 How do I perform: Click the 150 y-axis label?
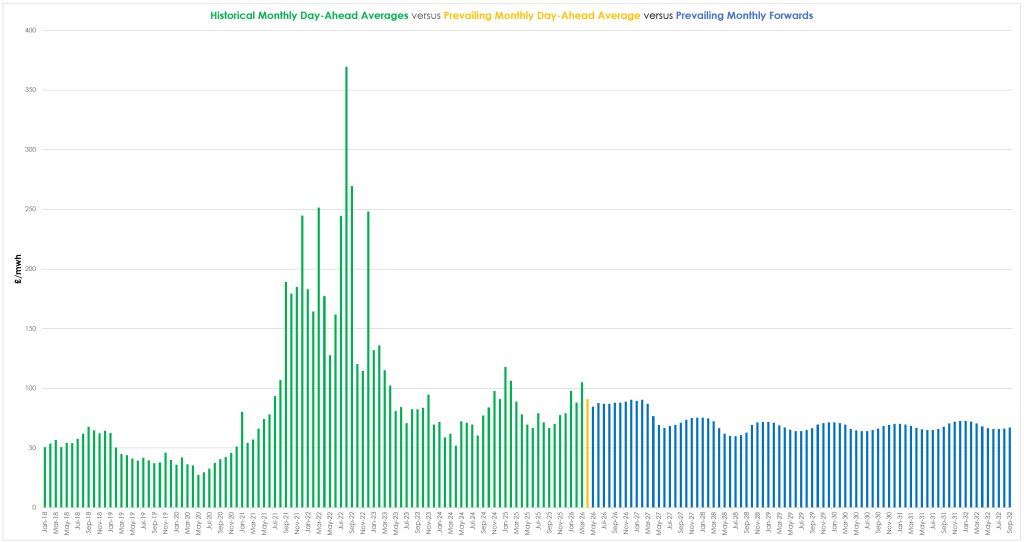pos(31,329)
